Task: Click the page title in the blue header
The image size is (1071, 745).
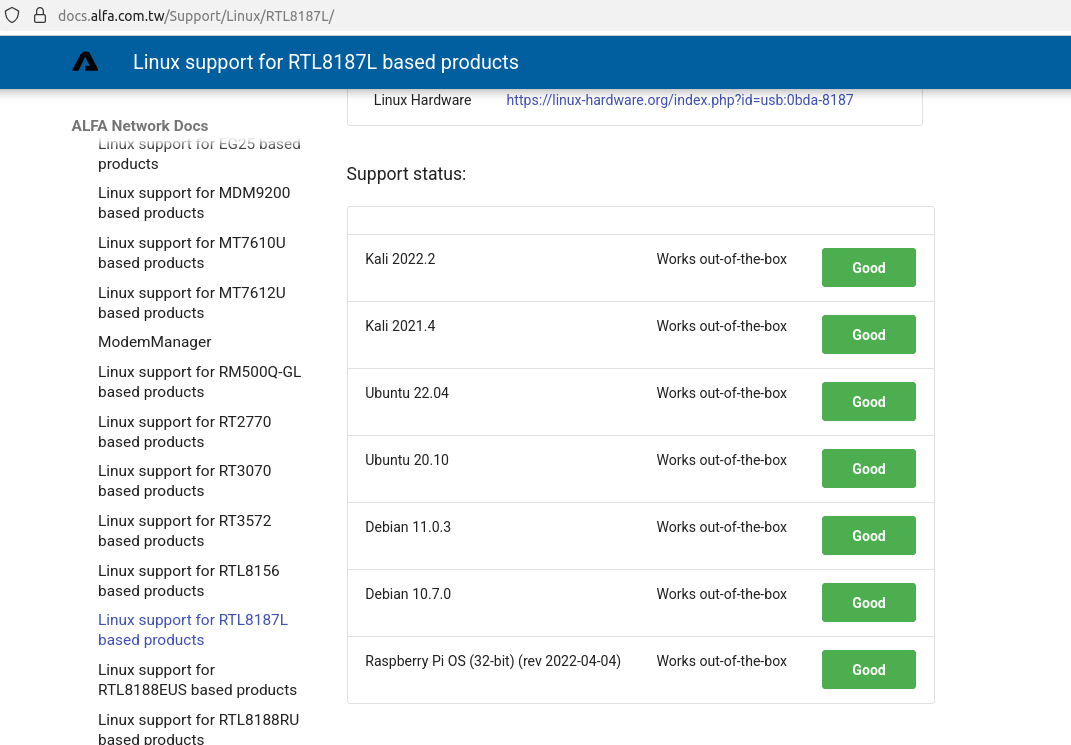Action: coord(326,62)
